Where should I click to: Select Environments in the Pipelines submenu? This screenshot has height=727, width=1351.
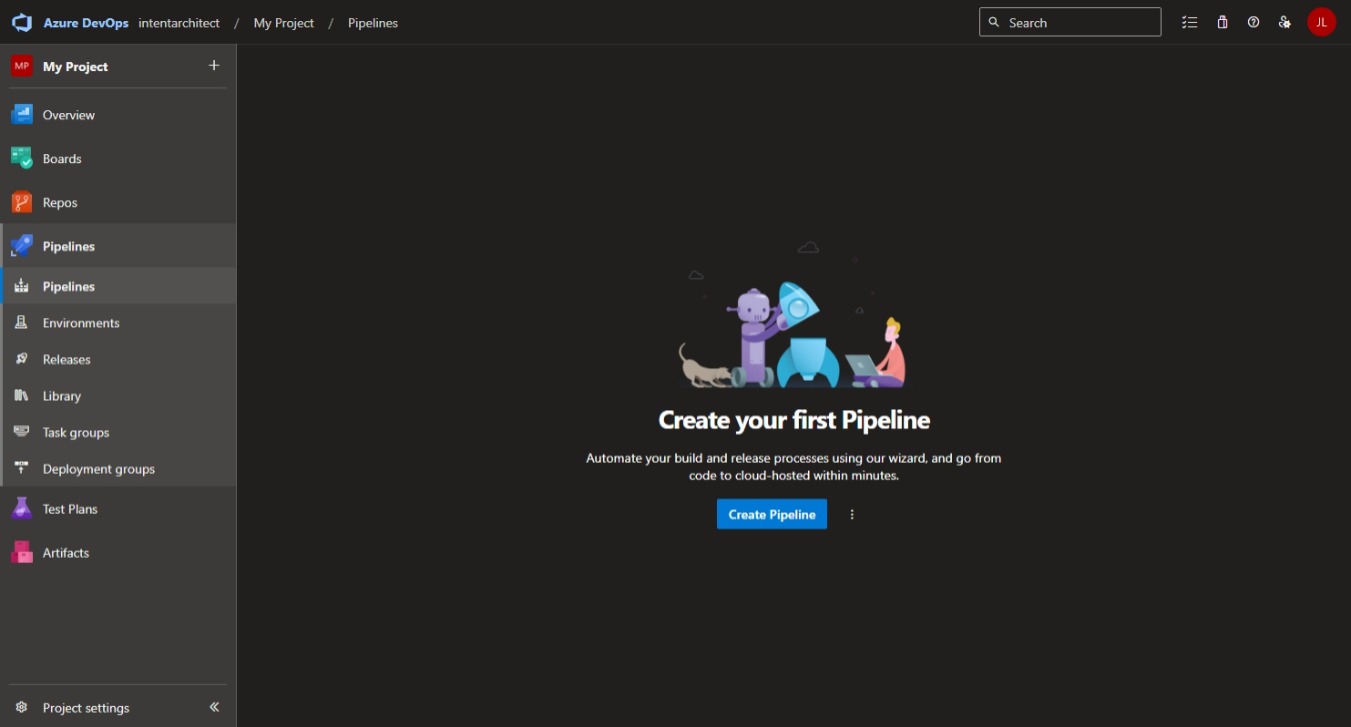pyautogui.click(x=81, y=323)
